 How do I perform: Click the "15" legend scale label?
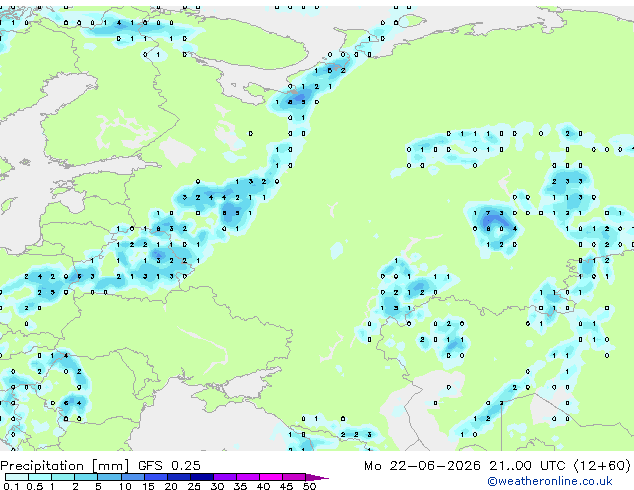click(x=148, y=486)
